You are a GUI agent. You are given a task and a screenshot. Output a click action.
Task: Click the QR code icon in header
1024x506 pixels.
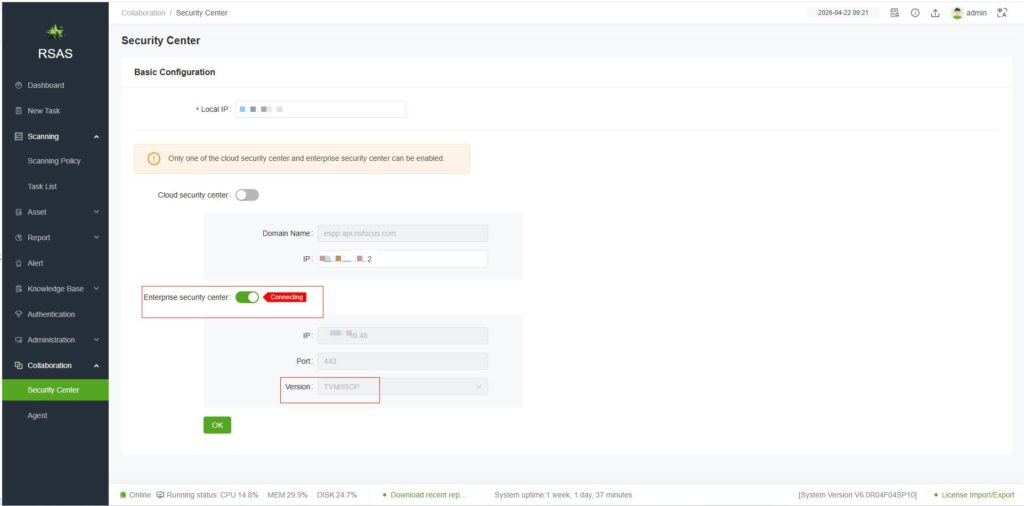tap(895, 13)
